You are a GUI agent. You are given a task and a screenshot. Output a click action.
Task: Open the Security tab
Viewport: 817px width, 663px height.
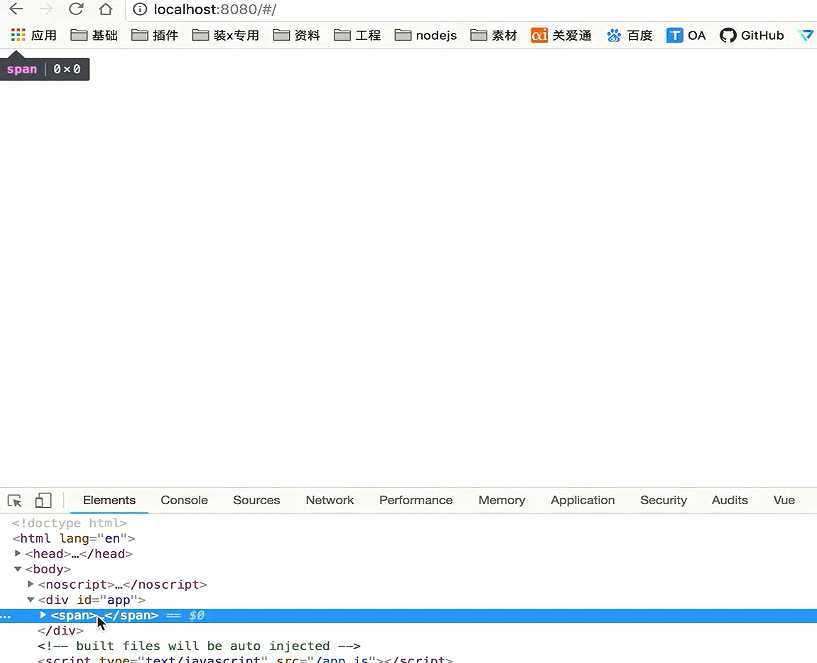pyautogui.click(x=663, y=500)
